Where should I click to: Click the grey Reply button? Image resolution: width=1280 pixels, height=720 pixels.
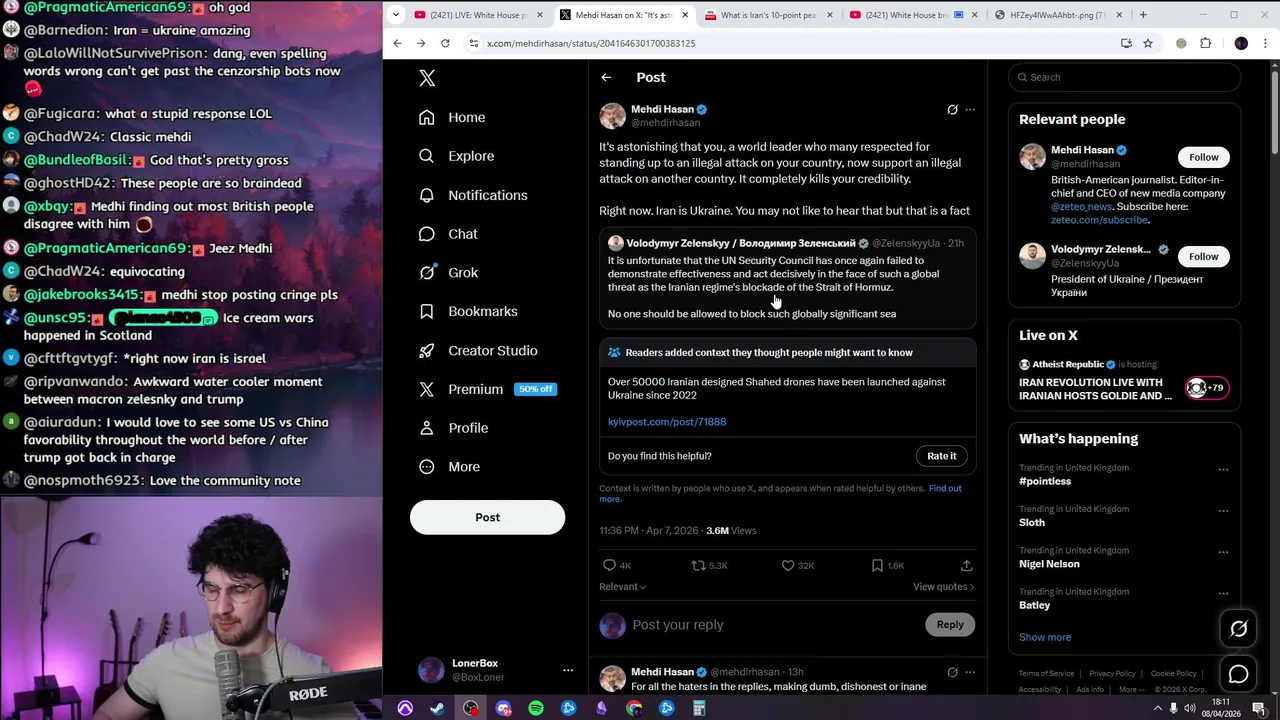click(x=950, y=625)
